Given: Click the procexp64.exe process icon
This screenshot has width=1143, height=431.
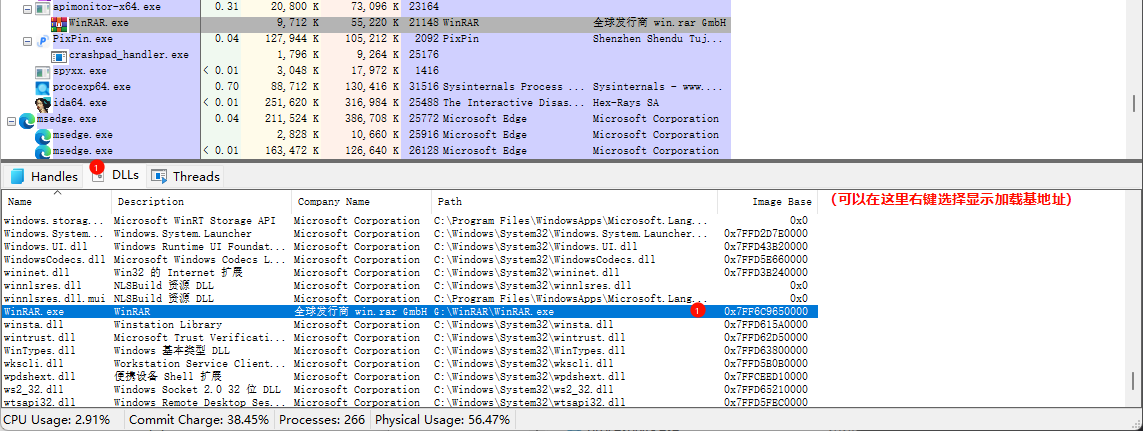Looking at the screenshot, I should (x=43, y=88).
